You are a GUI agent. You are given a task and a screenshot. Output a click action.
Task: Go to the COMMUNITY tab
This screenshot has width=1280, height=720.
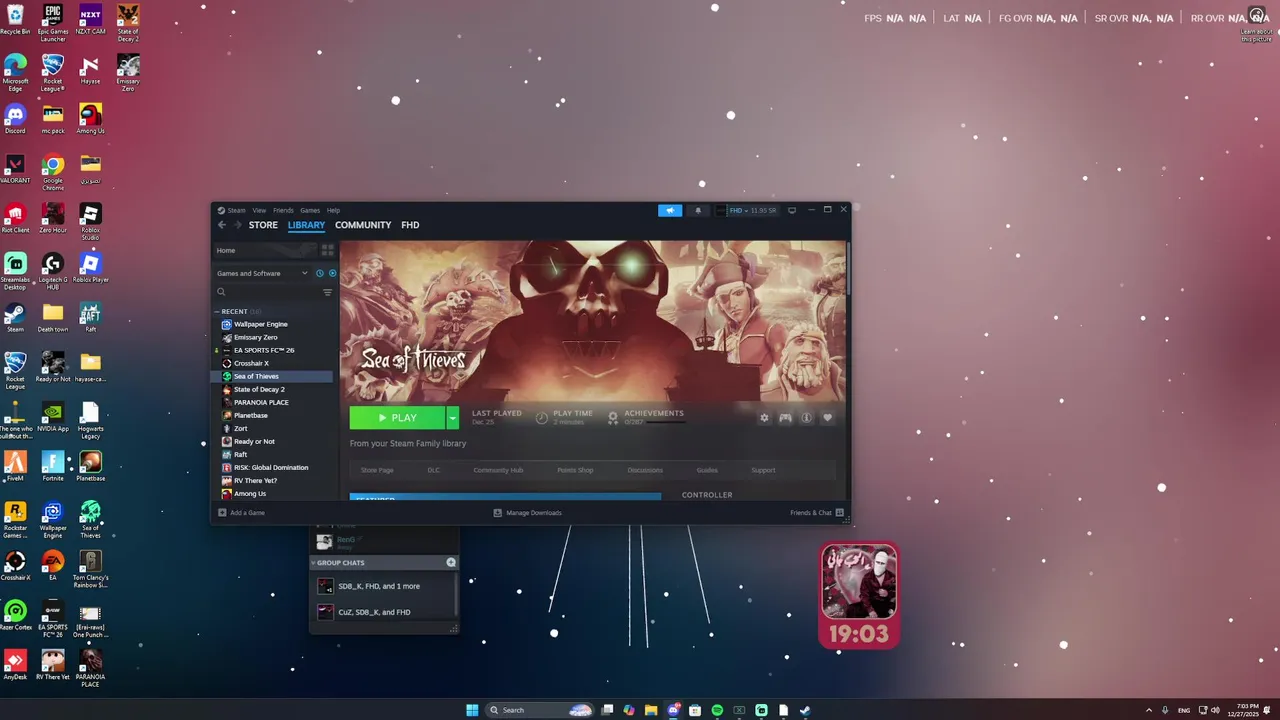point(363,225)
